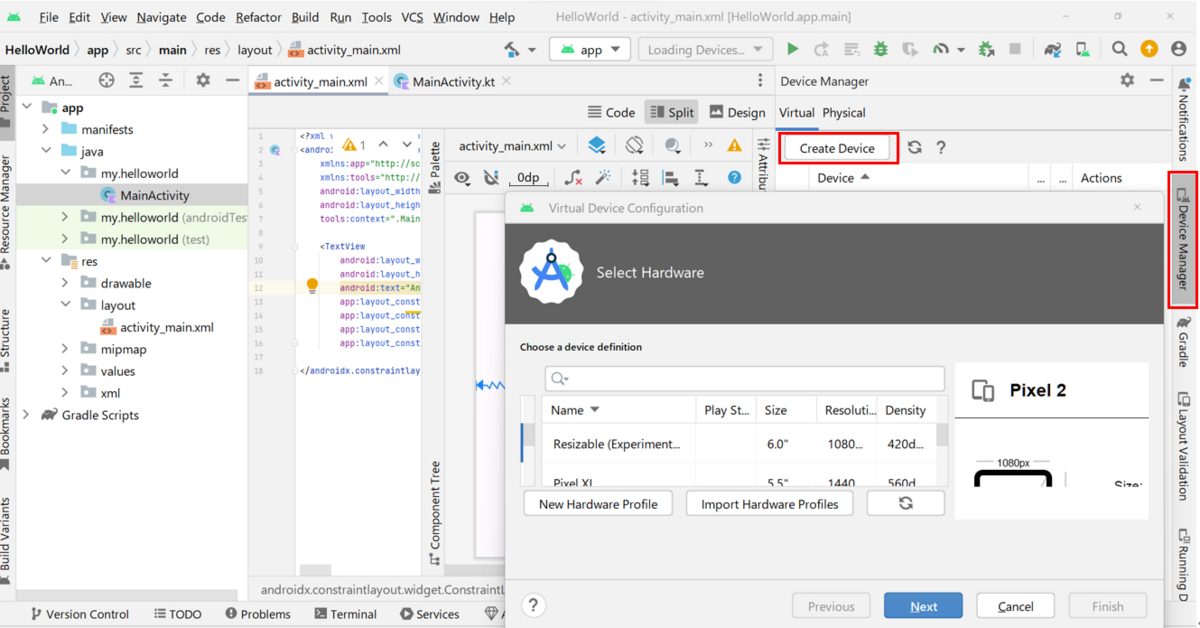Click the Expand All icon in Project panel

click(x=136, y=81)
